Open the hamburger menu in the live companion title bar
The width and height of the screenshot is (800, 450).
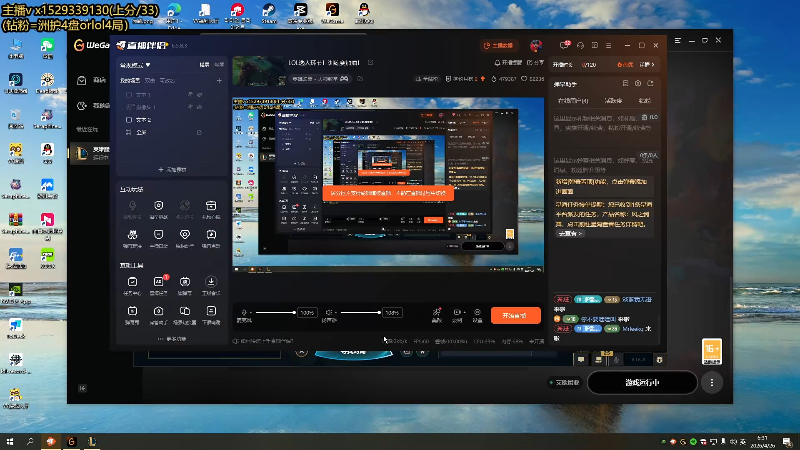tap(609, 45)
